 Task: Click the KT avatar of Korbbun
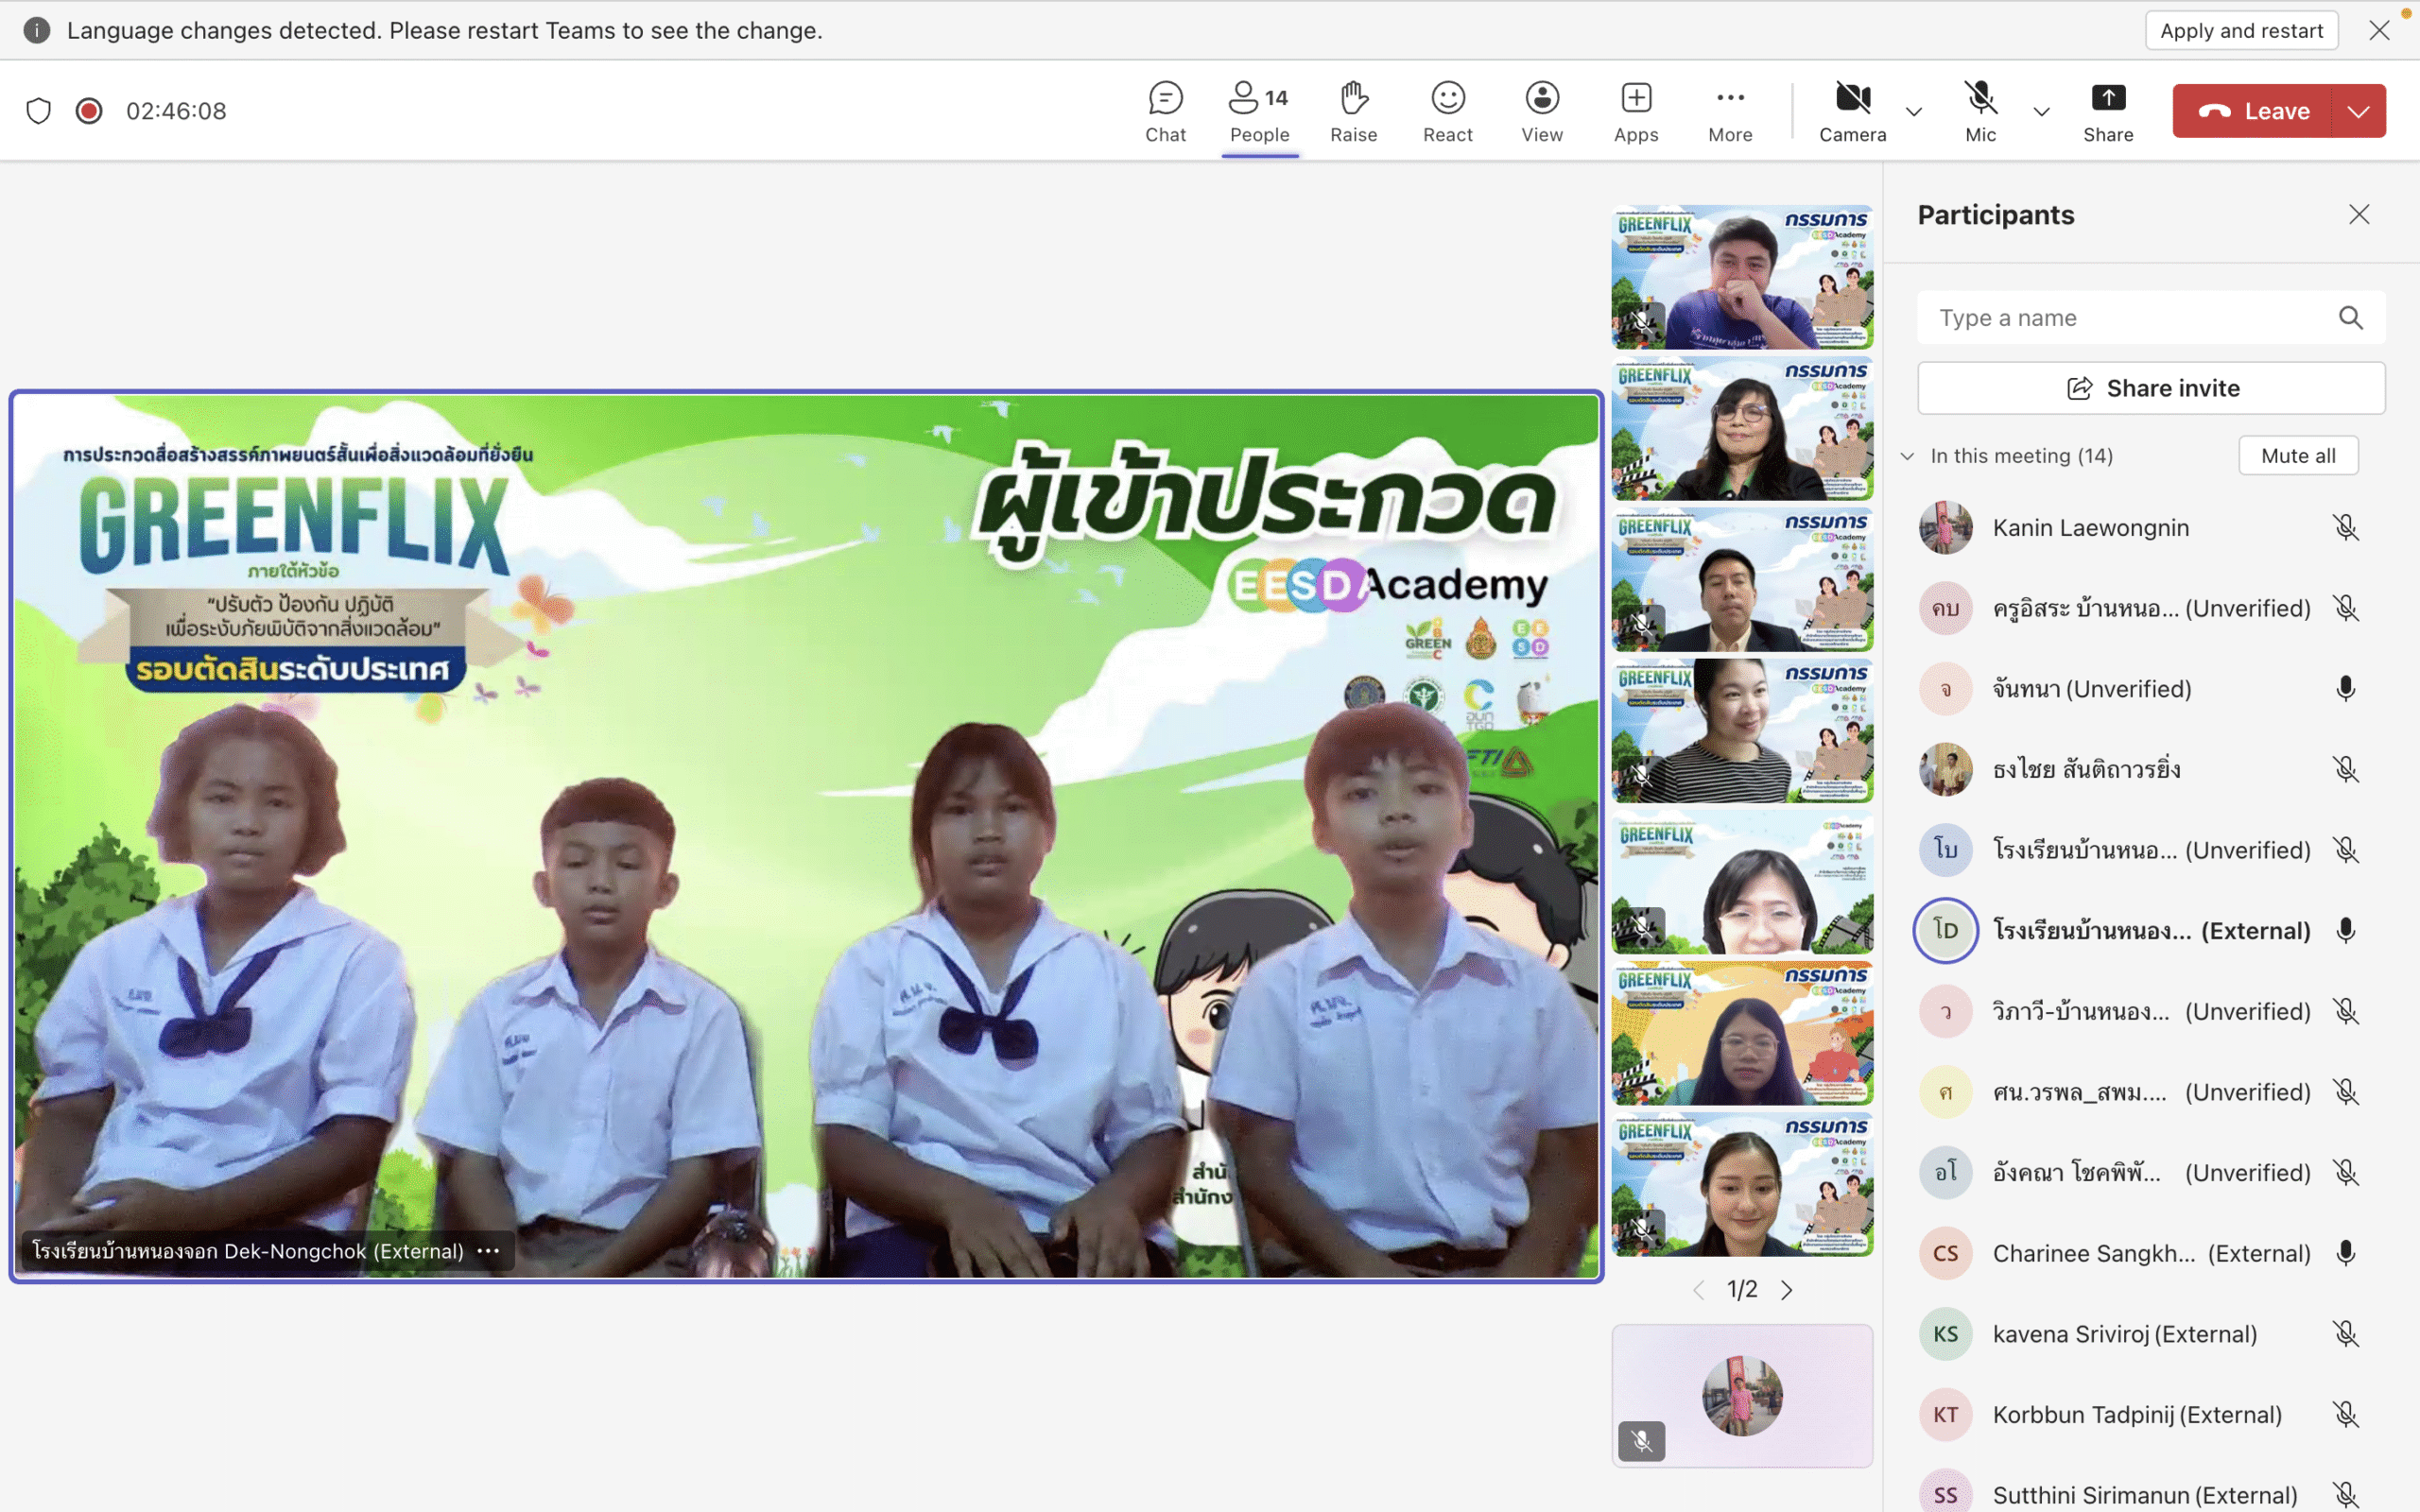click(x=1945, y=1415)
